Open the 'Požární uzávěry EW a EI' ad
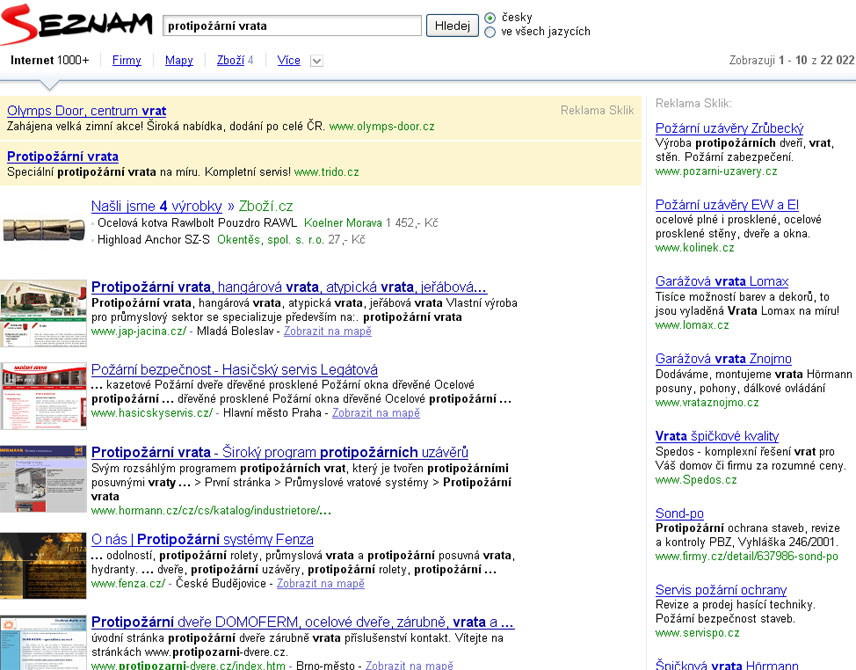Screen dimensions: 856x670 (x=727, y=205)
